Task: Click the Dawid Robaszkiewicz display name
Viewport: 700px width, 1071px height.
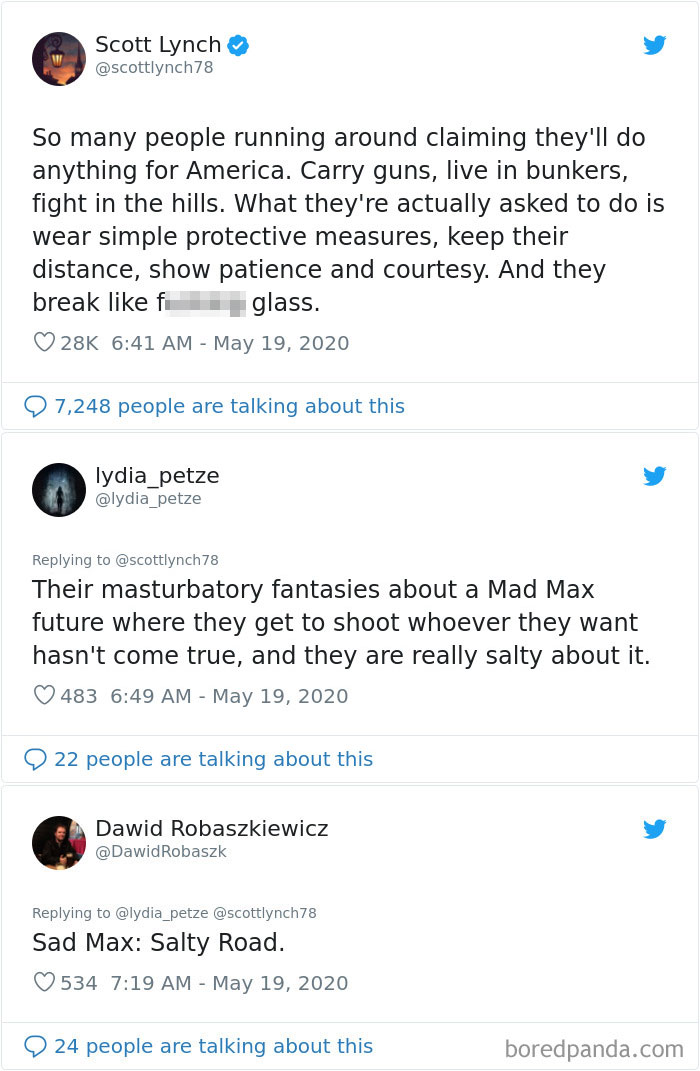Action: tap(211, 828)
